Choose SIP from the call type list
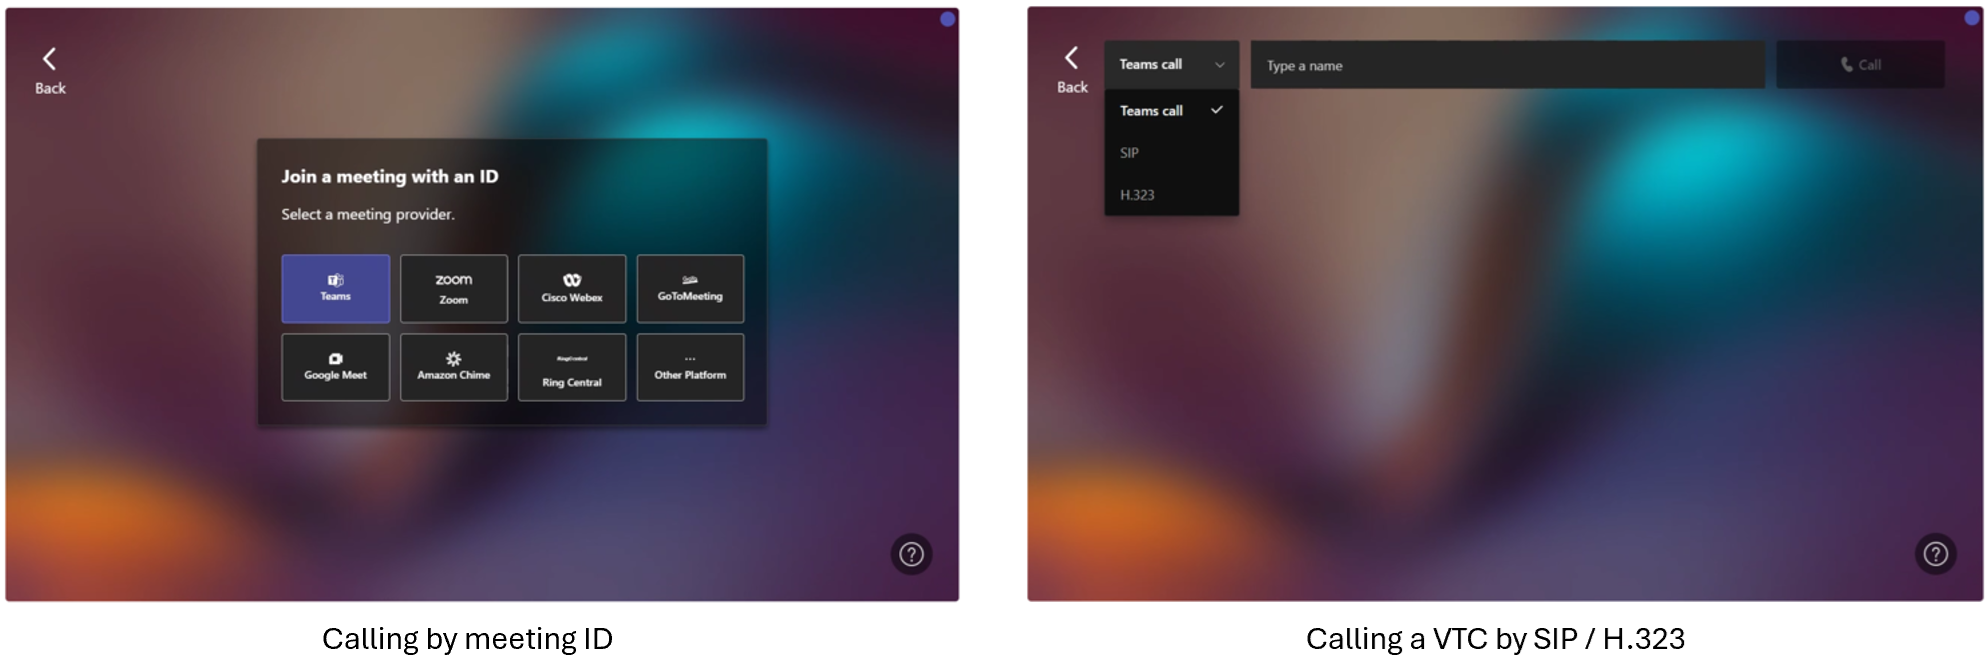The image size is (1987, 655). (1130, 153)
